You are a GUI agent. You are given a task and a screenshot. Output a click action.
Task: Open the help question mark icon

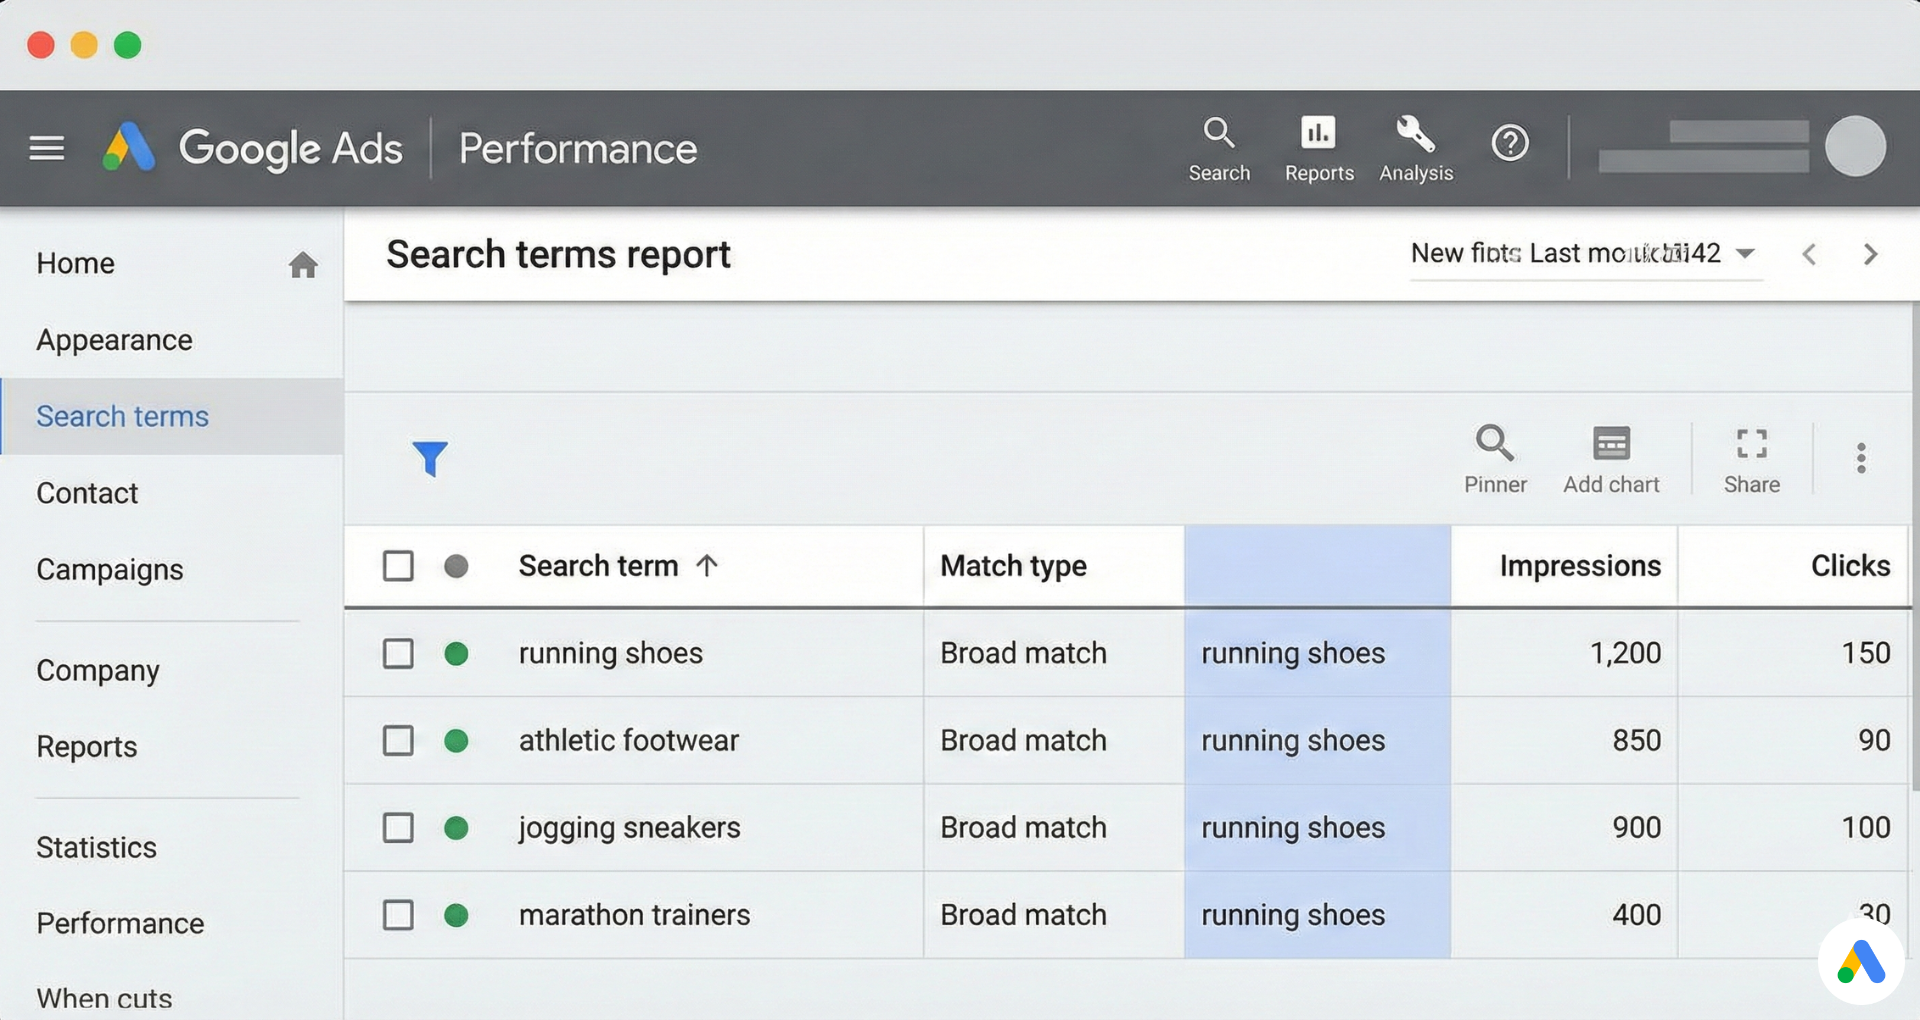coord(1510,143)
